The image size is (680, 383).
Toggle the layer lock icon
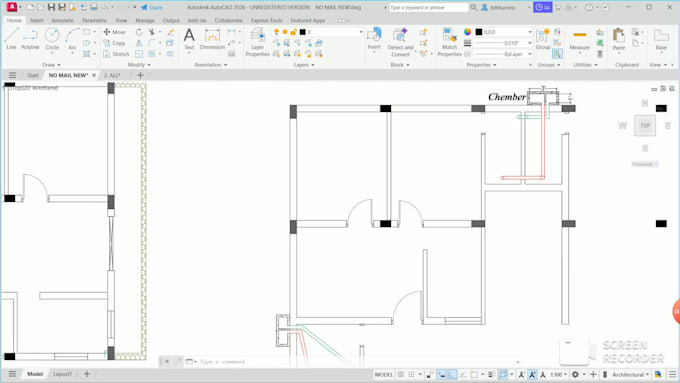coord(294,32)
